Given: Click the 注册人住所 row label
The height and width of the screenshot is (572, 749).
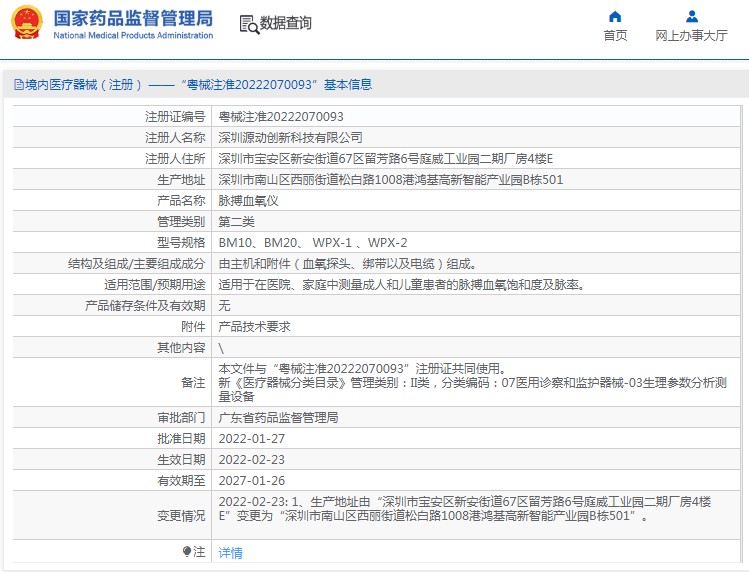Looking at the screenshot, I should click(x=175, y=159).
